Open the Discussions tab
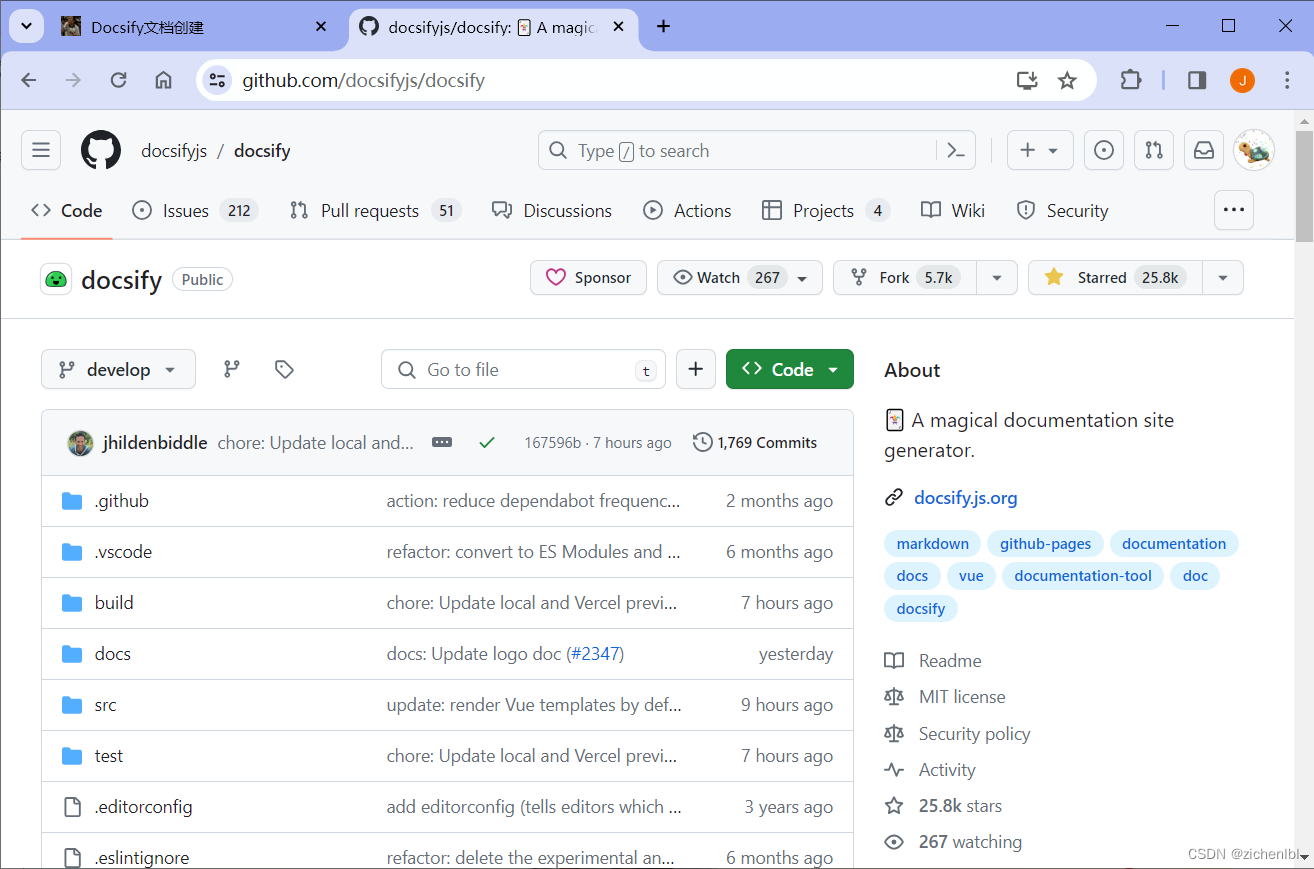Image resolution: width=1314 pixels, height=869 pixels. [x=551, y=210]
